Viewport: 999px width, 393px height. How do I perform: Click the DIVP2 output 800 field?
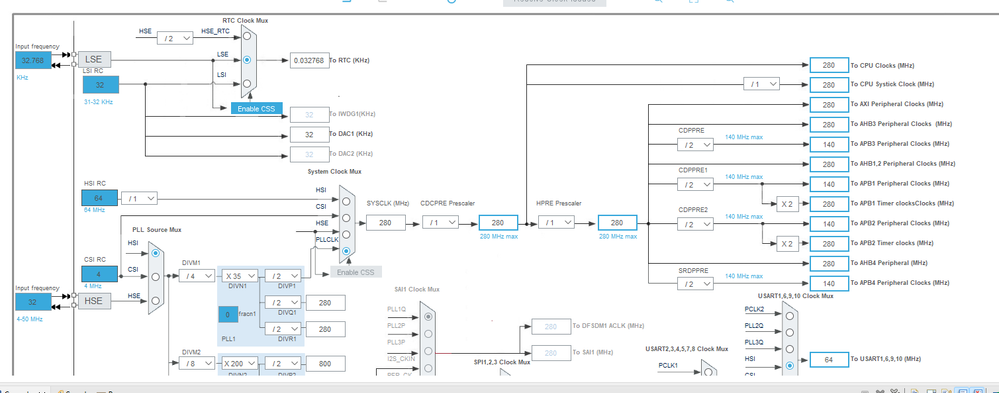[x=326, y=363]
